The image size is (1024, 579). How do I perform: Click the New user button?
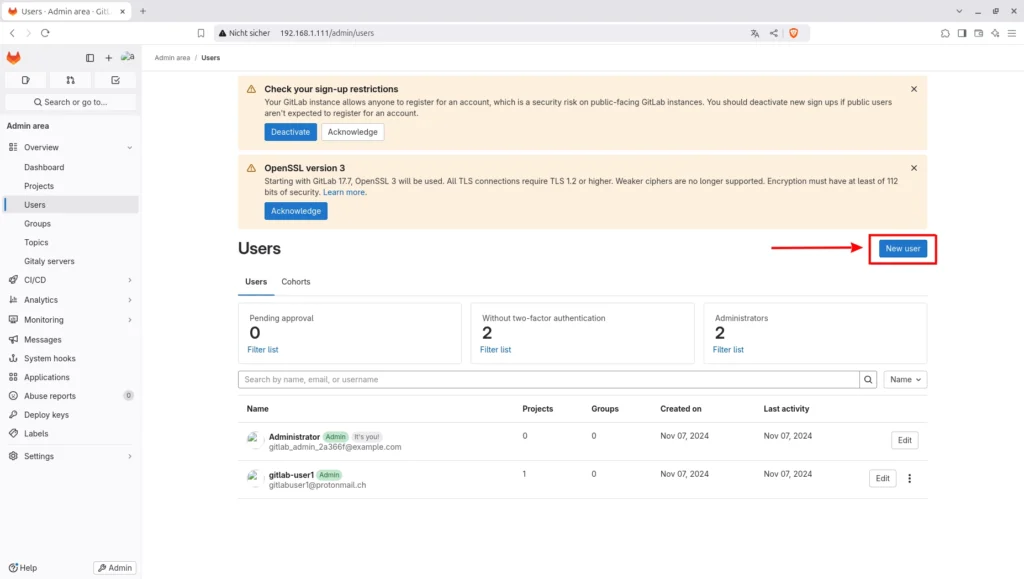click(x=902, y=249)
